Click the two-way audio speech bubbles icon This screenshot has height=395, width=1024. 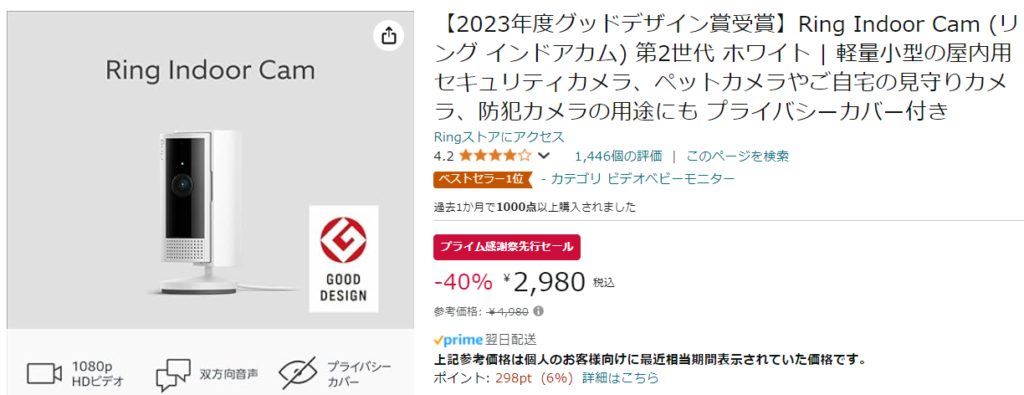click(173, 375)
